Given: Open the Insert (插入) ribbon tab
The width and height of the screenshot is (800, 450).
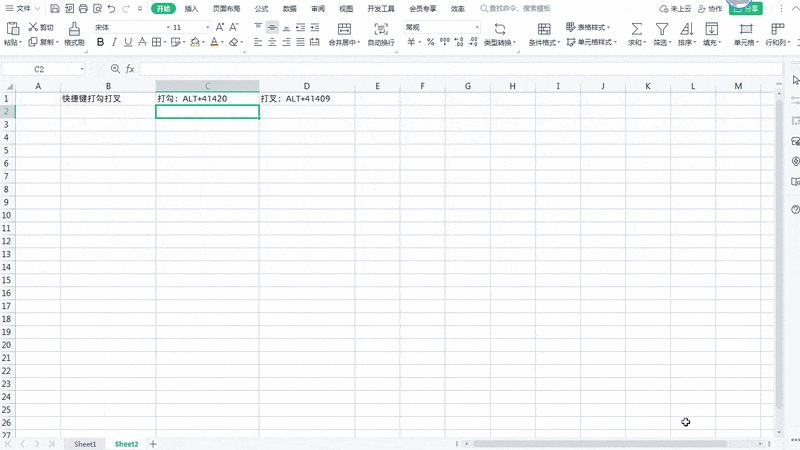Looking at the screenshot, I should coord(191,8).
